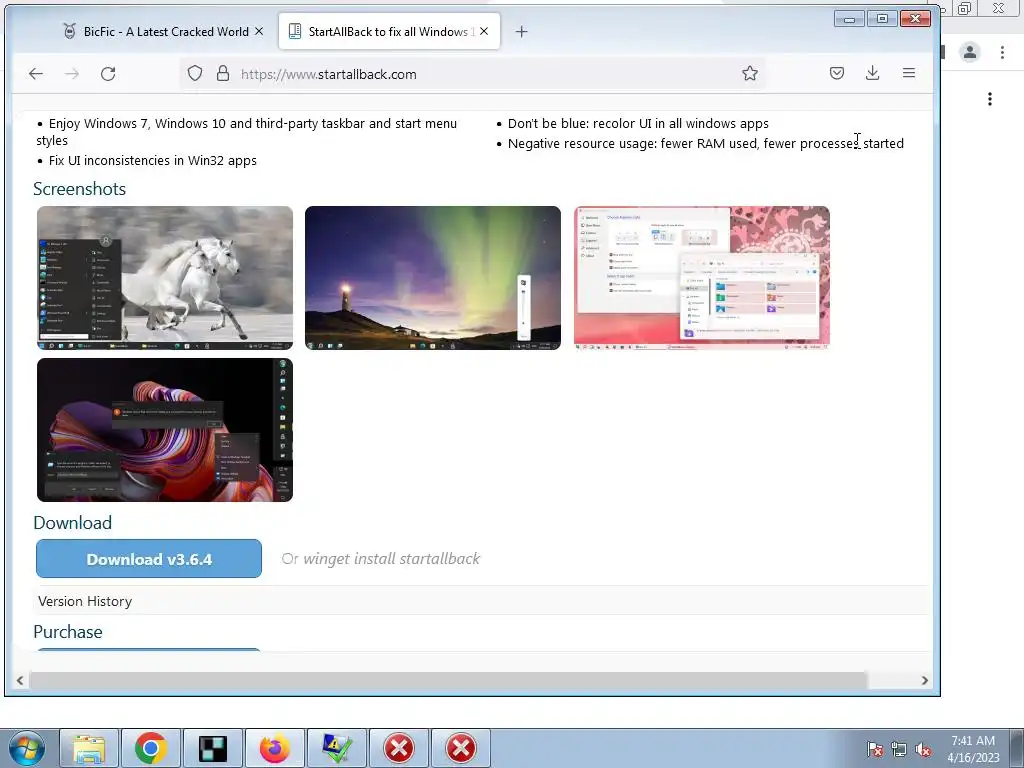
Task: Click 'Fix UI inconsistencies in Win32 apps' bullet
Action: (153, 161)
